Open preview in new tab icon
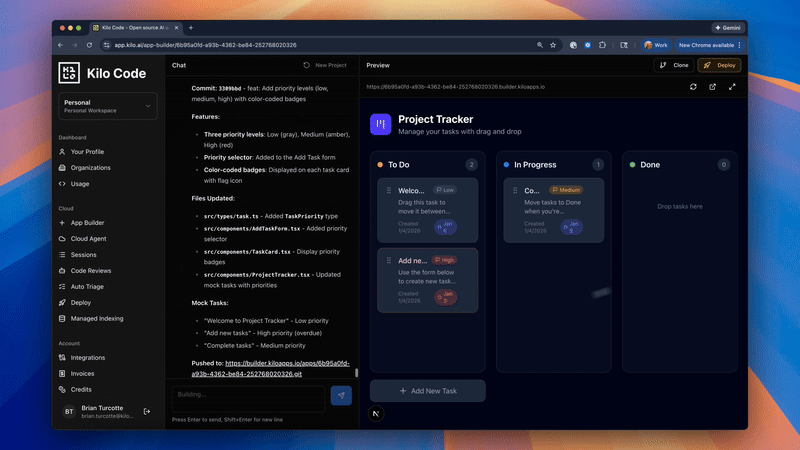The width and height of the screenshot is (800, 450). 712,87
